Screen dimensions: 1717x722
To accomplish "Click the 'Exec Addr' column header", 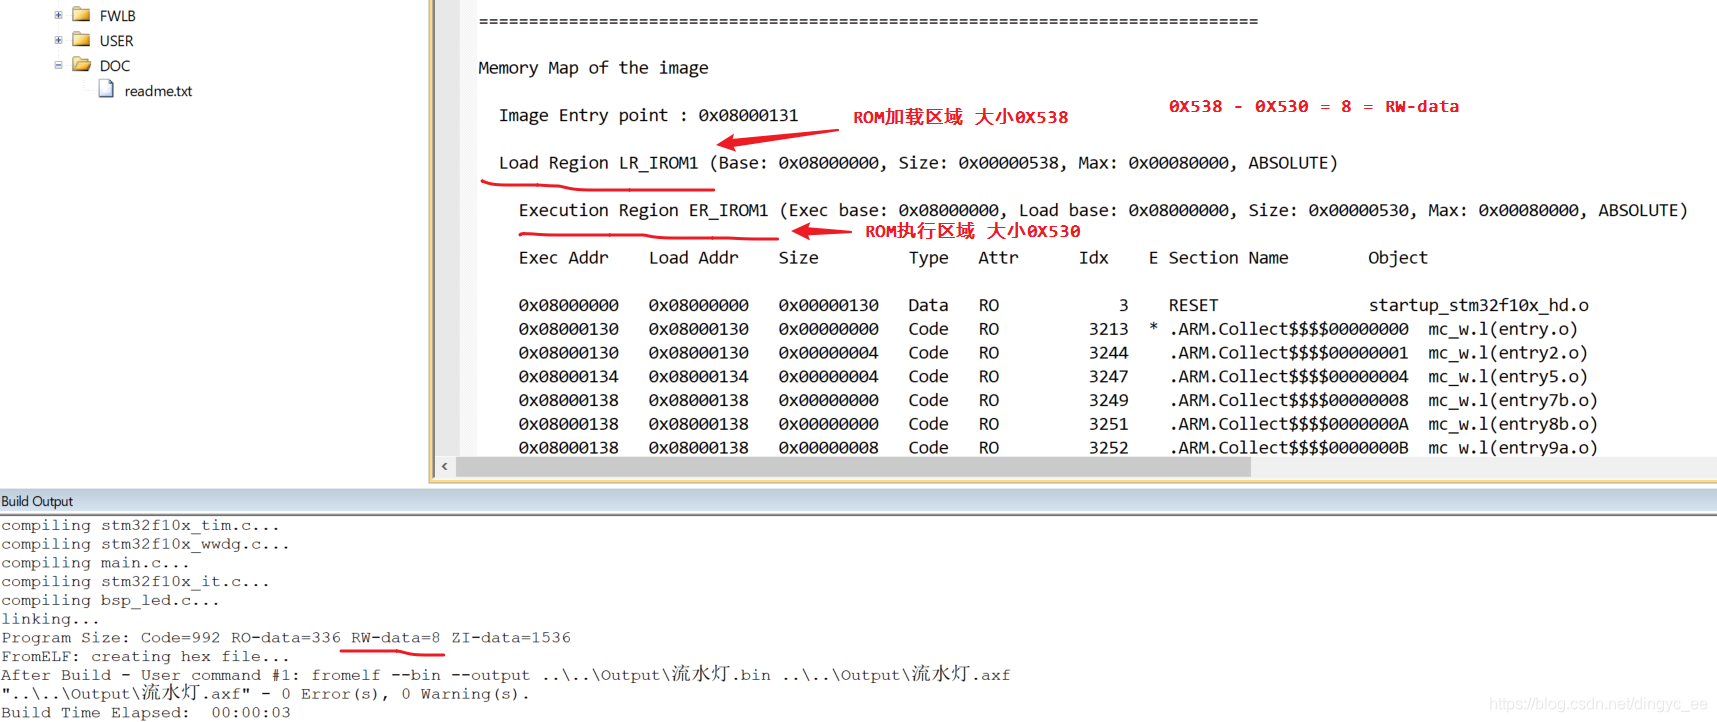I will (x=563, y=258).
